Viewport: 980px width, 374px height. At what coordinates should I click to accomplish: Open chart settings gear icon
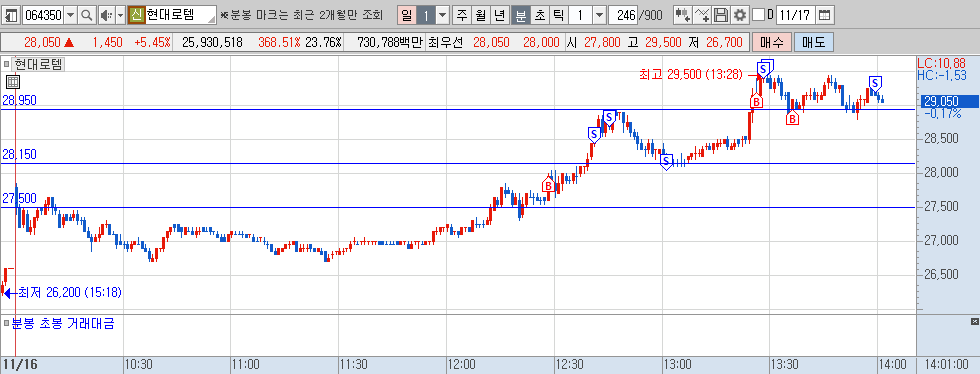coord(740,14)
